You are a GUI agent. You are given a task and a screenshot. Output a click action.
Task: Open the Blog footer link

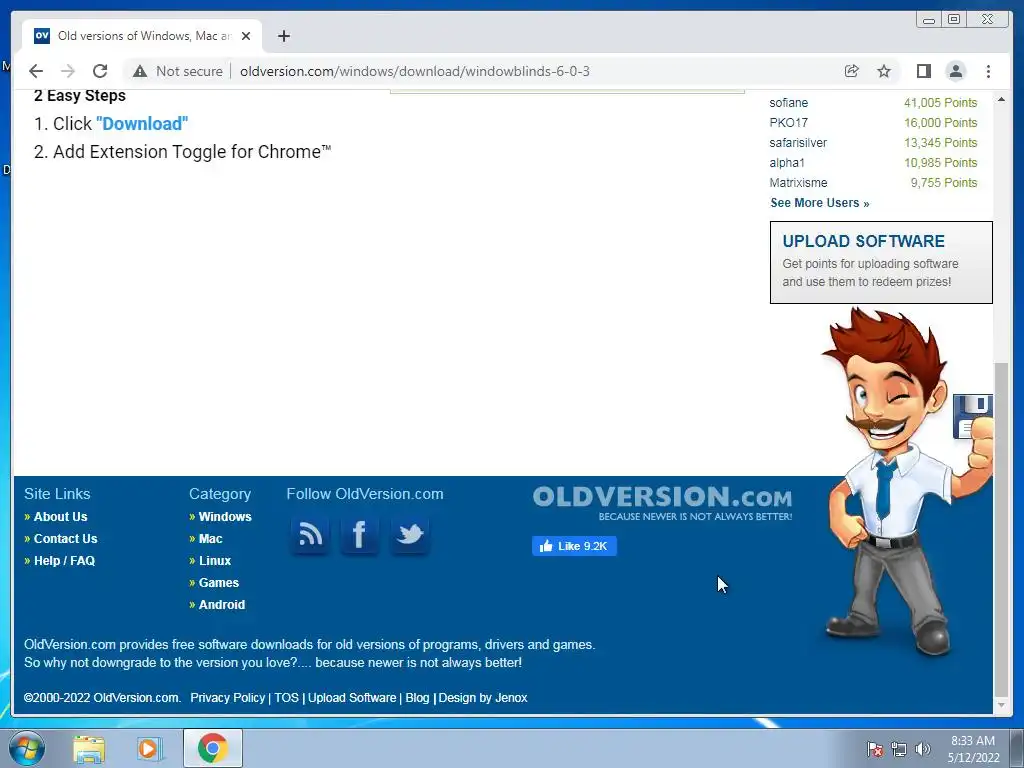tap(417, 697)
